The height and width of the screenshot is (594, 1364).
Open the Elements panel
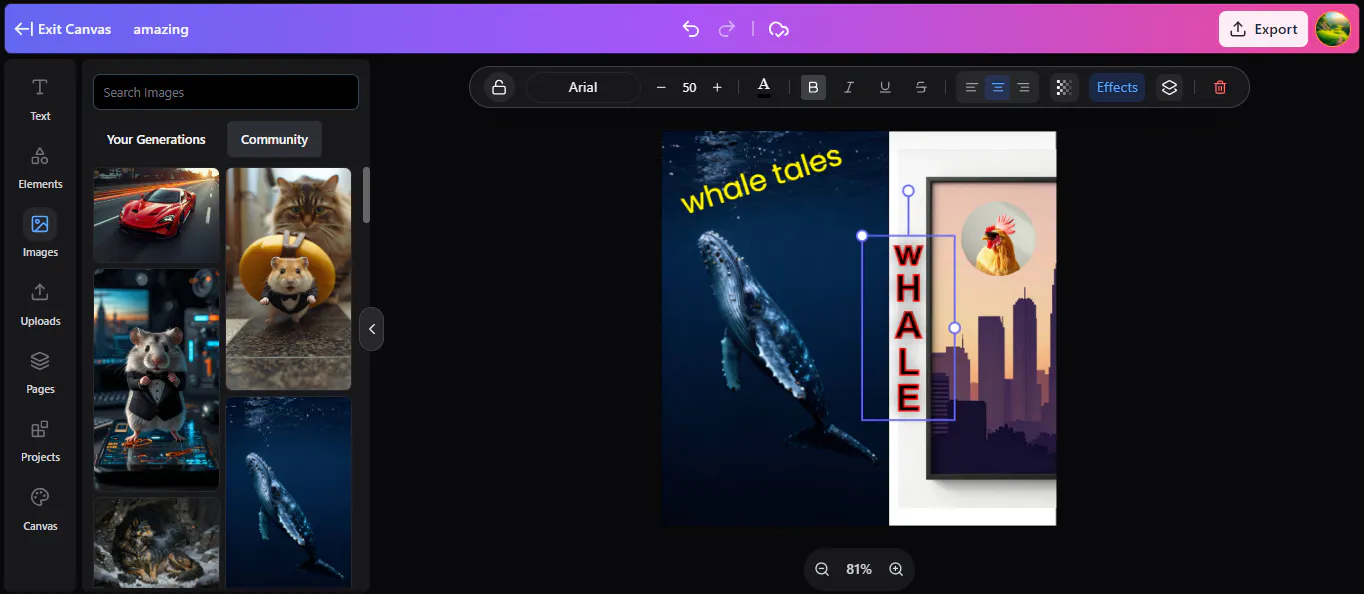[40, 167]
